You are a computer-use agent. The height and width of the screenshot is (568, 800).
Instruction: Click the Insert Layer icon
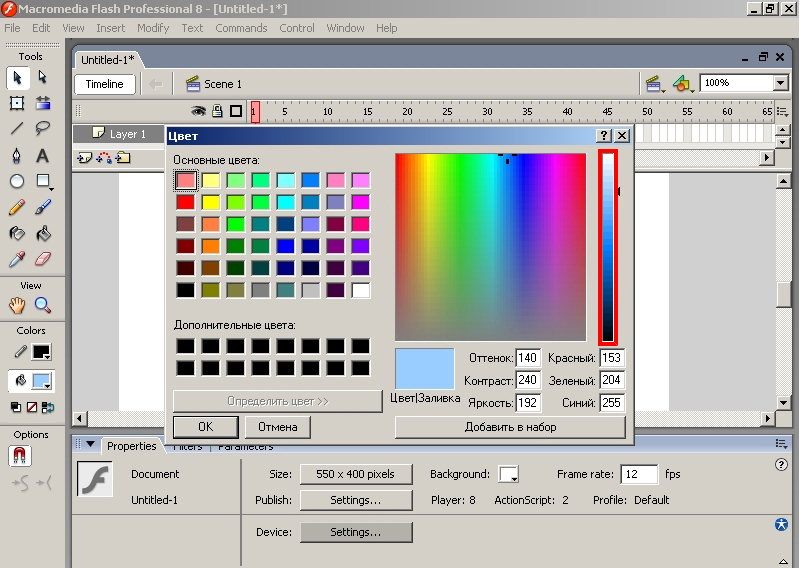point(84,158)
